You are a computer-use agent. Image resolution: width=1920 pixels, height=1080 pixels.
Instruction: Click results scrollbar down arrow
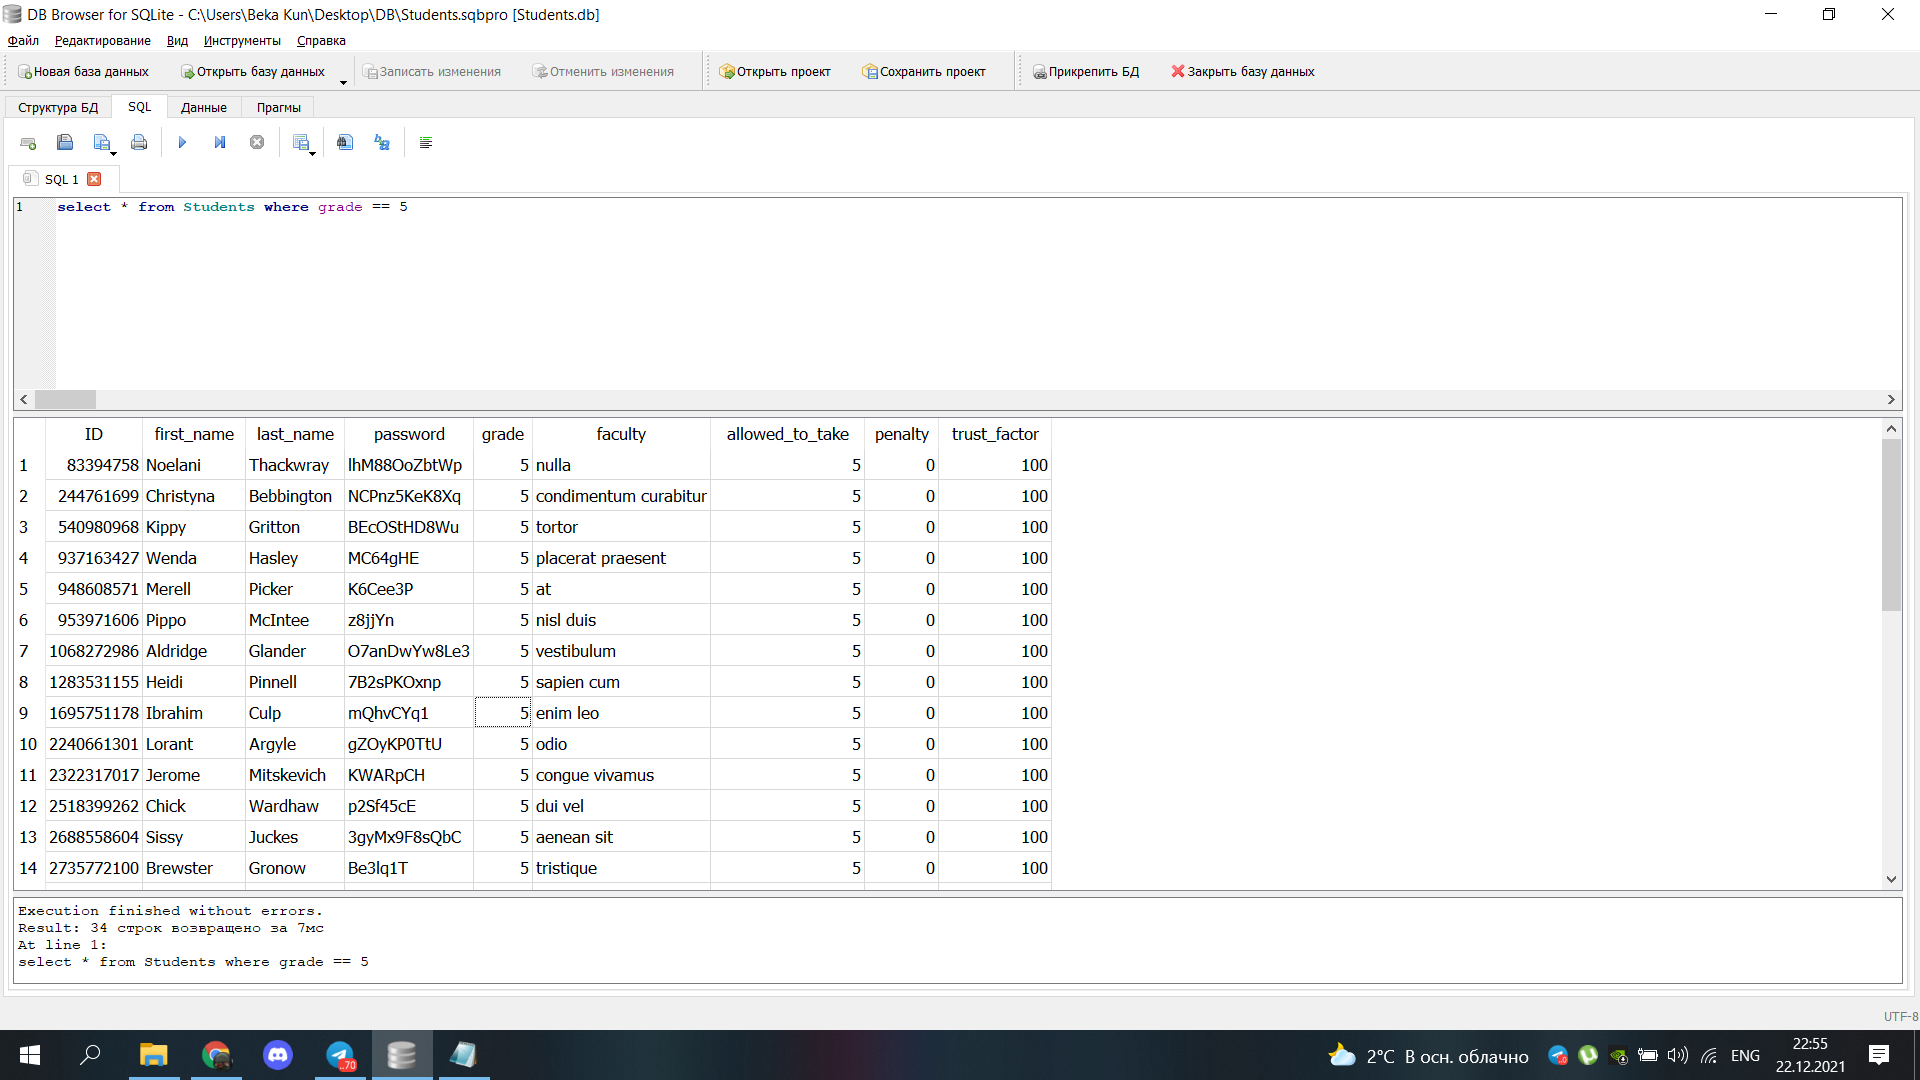pyautogui.click(x=1891, y=879)
